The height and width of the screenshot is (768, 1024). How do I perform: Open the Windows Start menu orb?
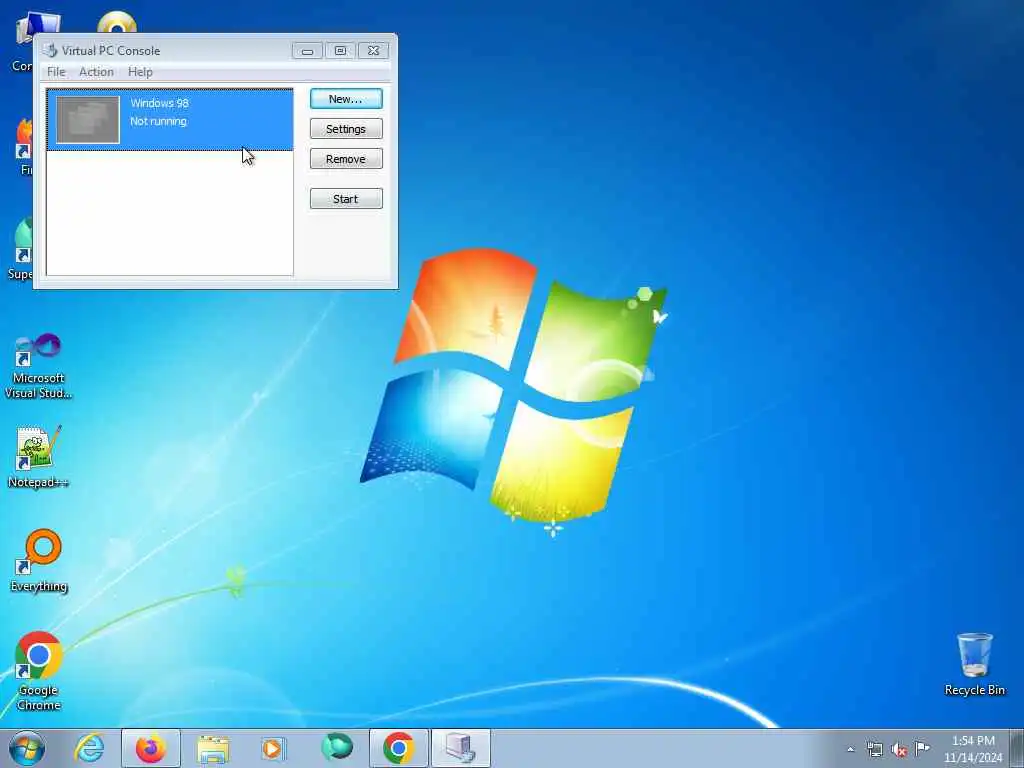[x=27, y=748]
